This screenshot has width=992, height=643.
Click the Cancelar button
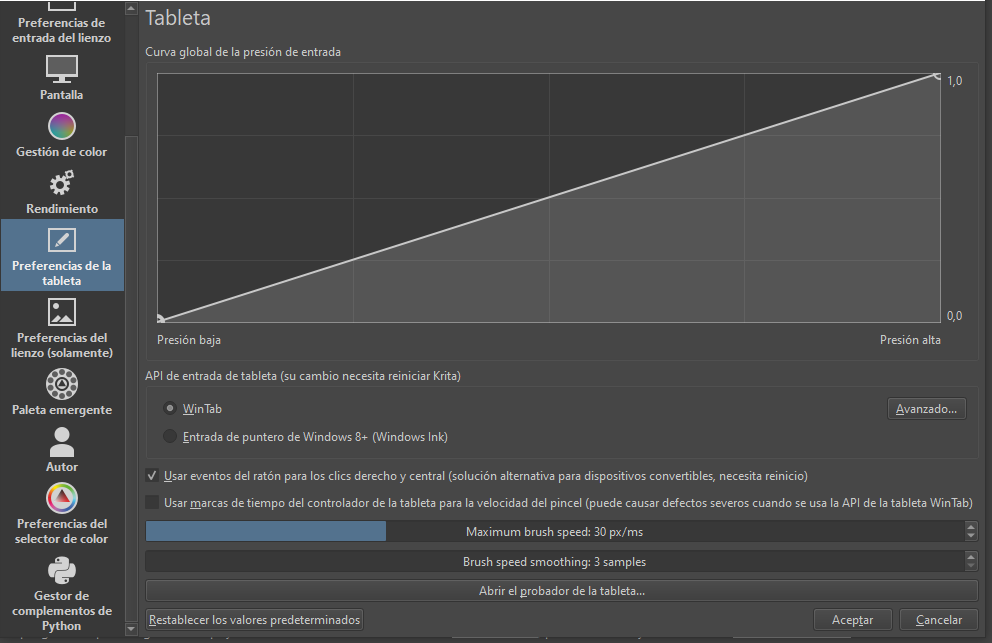[x=939, y=620]
